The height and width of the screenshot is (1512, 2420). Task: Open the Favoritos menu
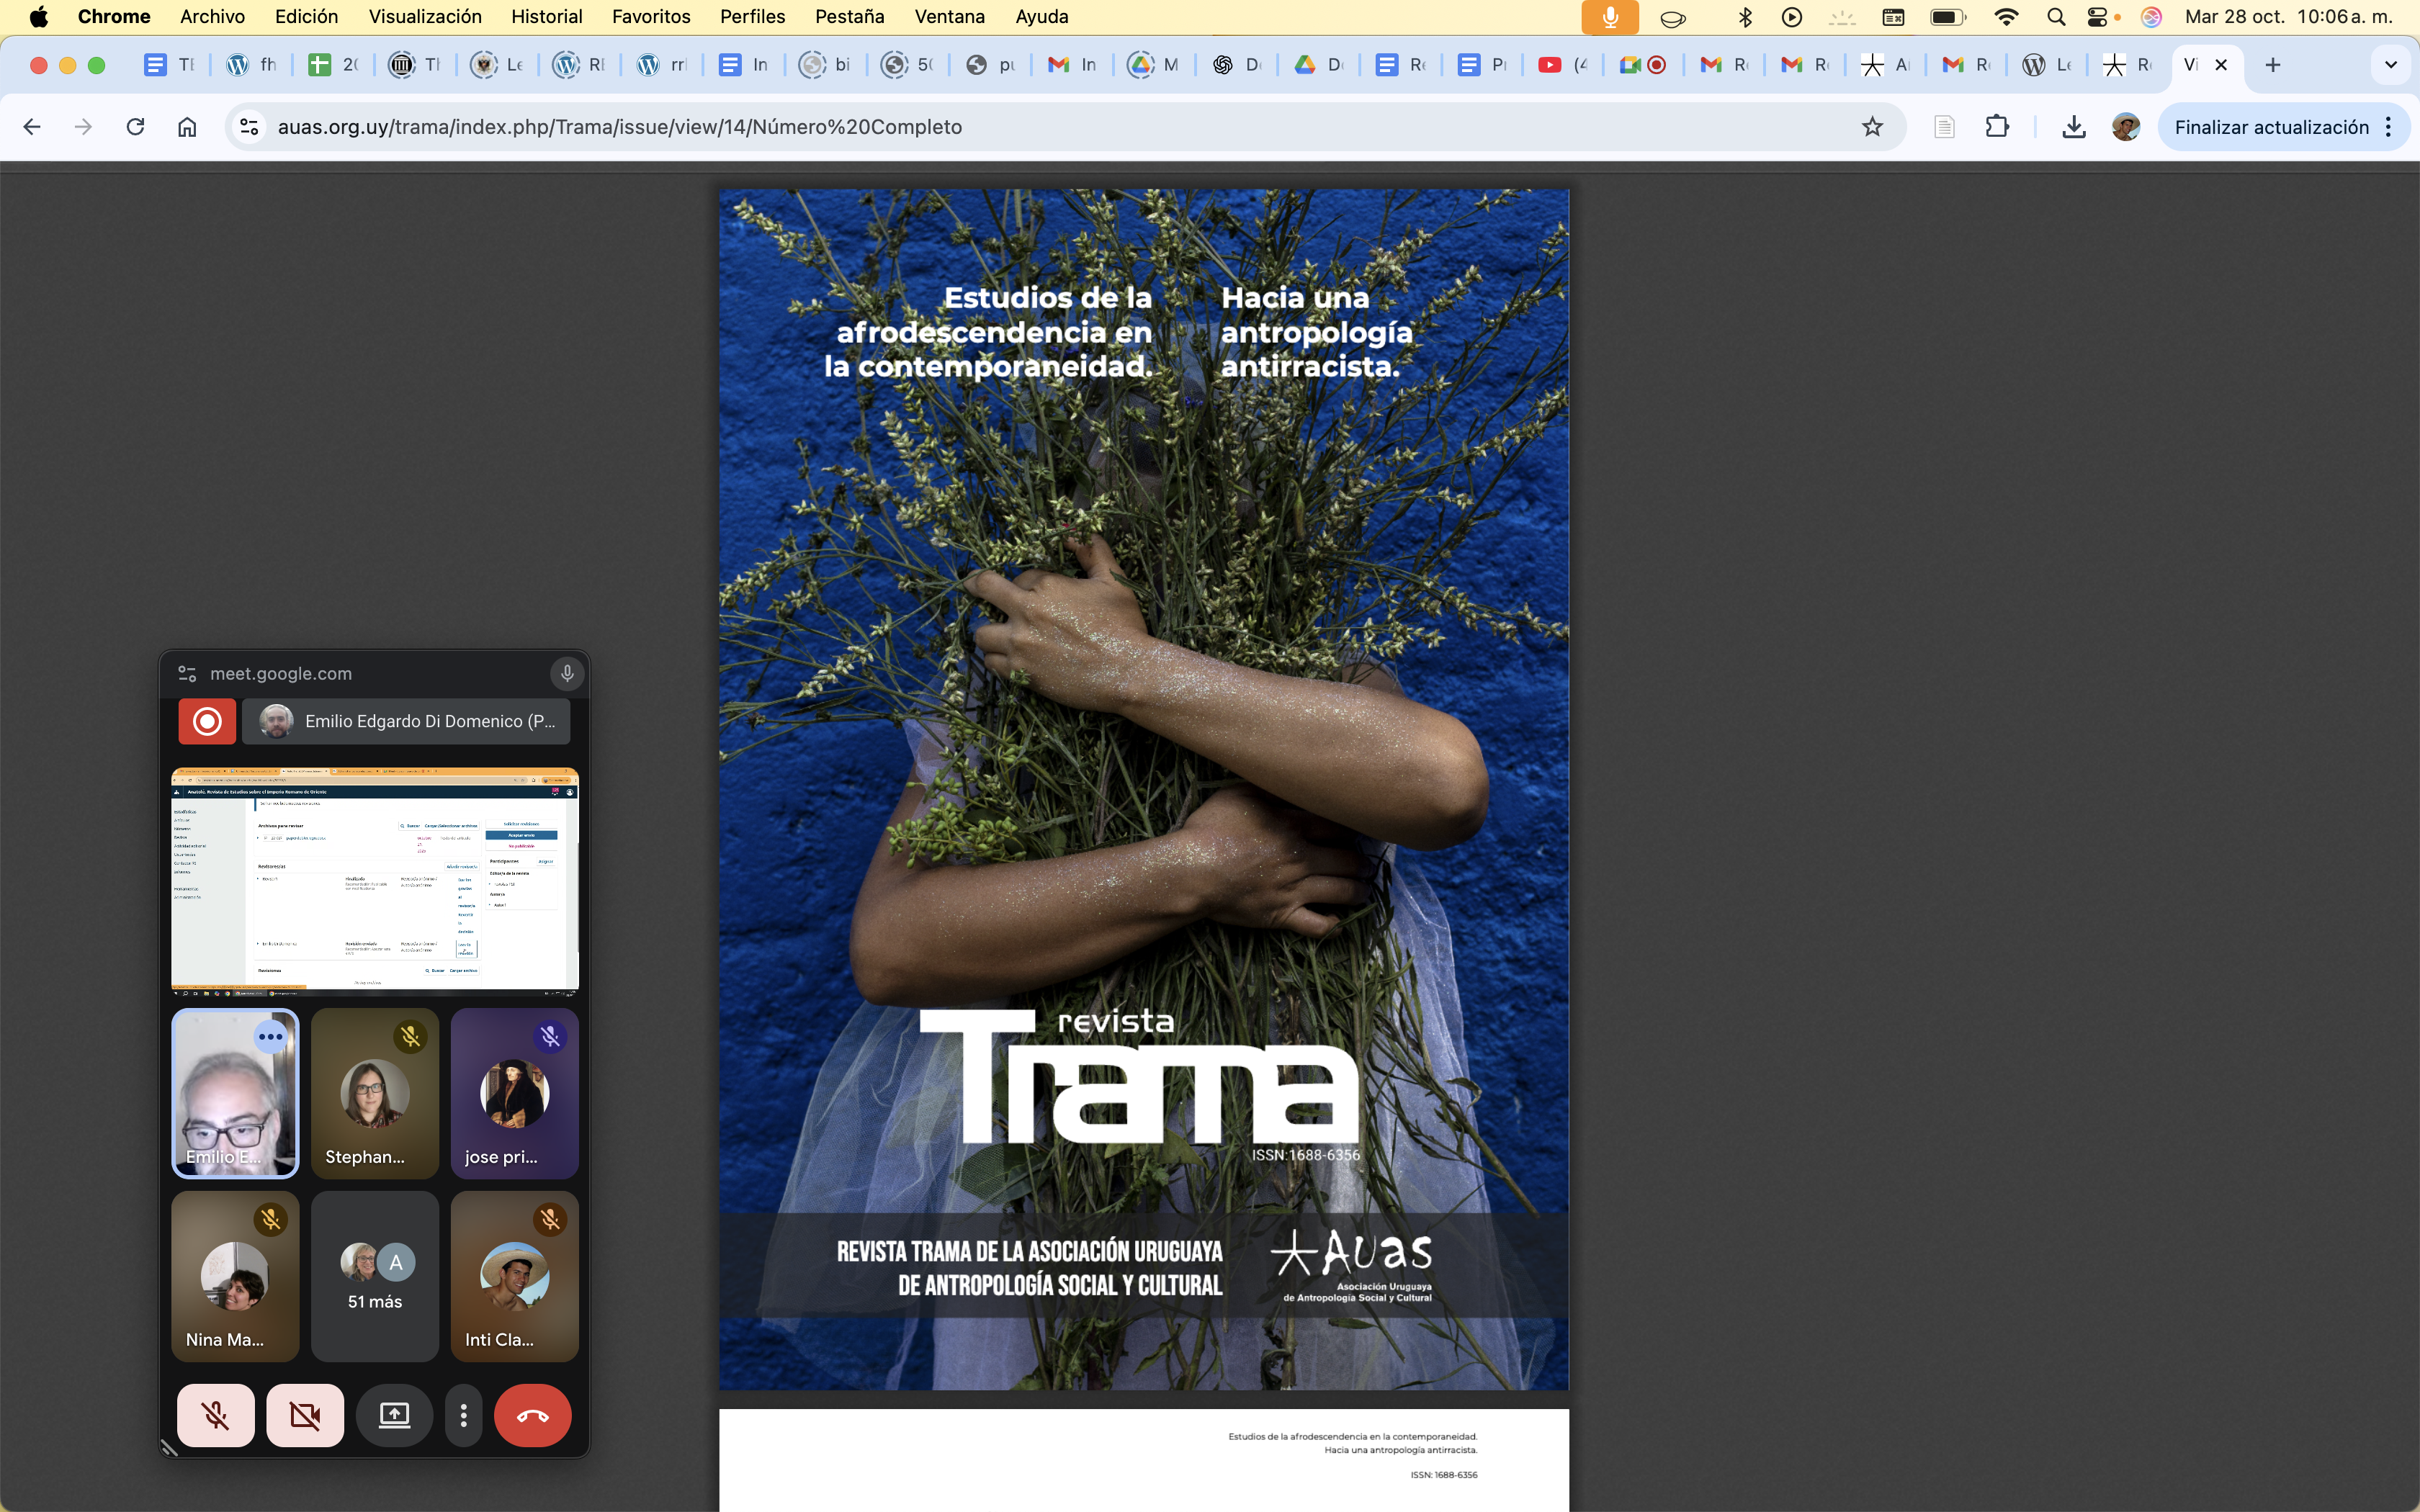651,16
